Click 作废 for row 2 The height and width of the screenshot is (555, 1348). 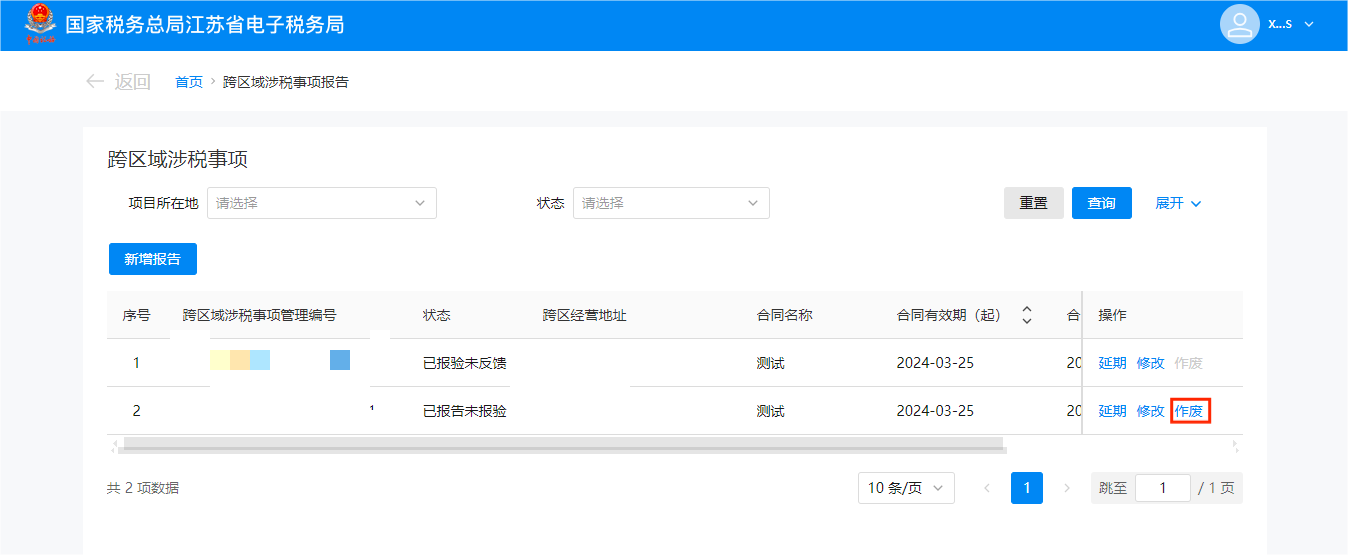(1189, 411)
